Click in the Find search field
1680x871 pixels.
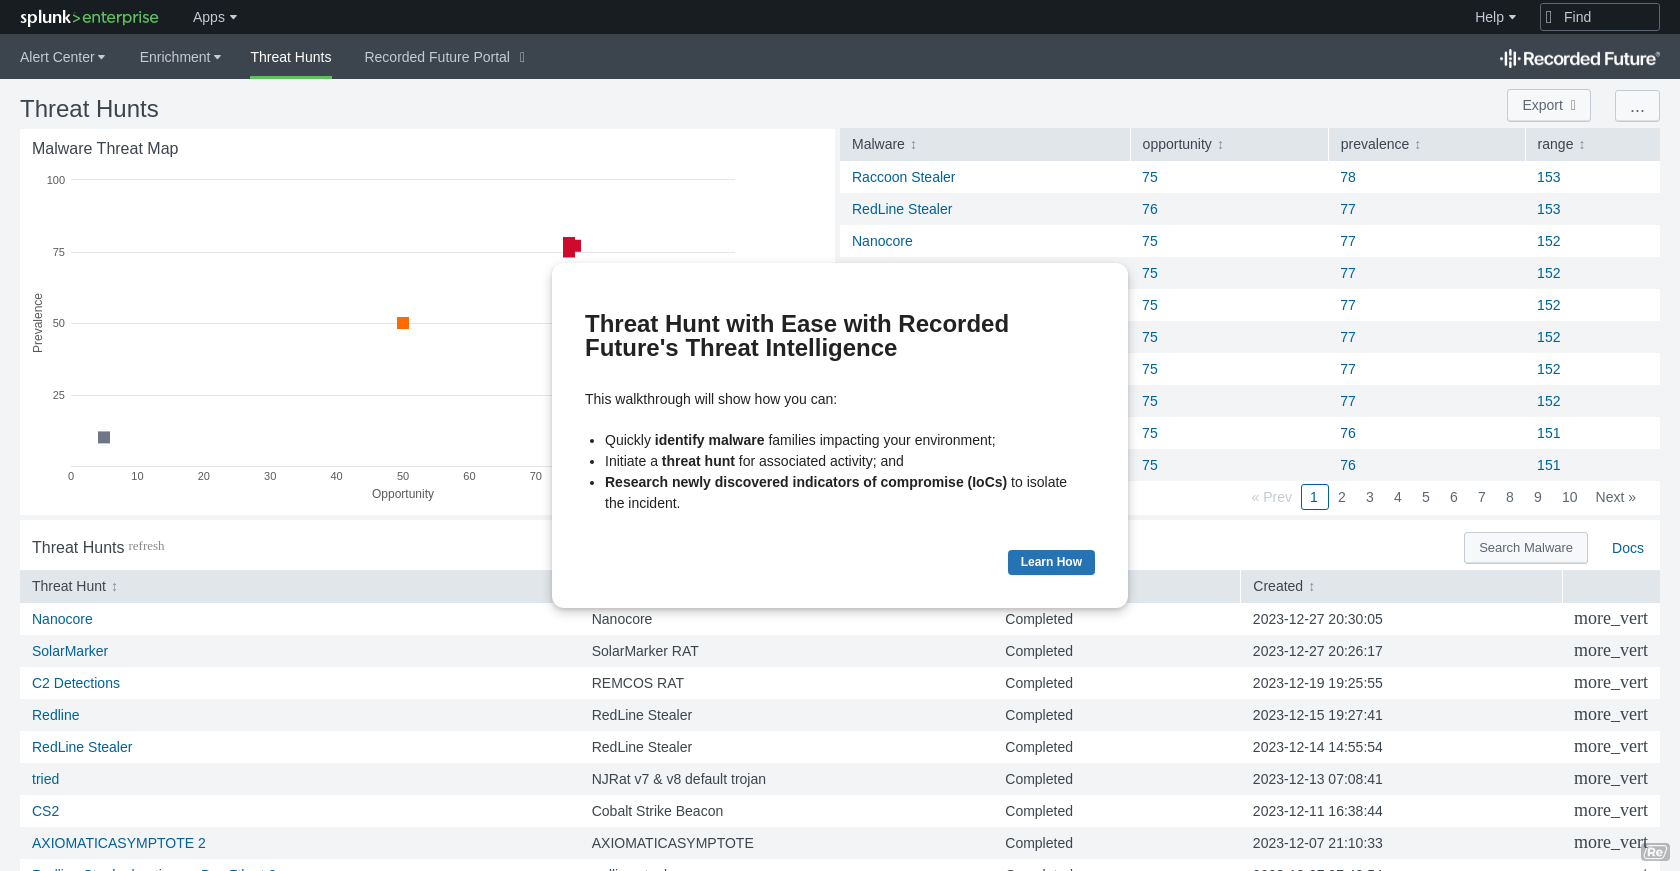pos(1600,17)
